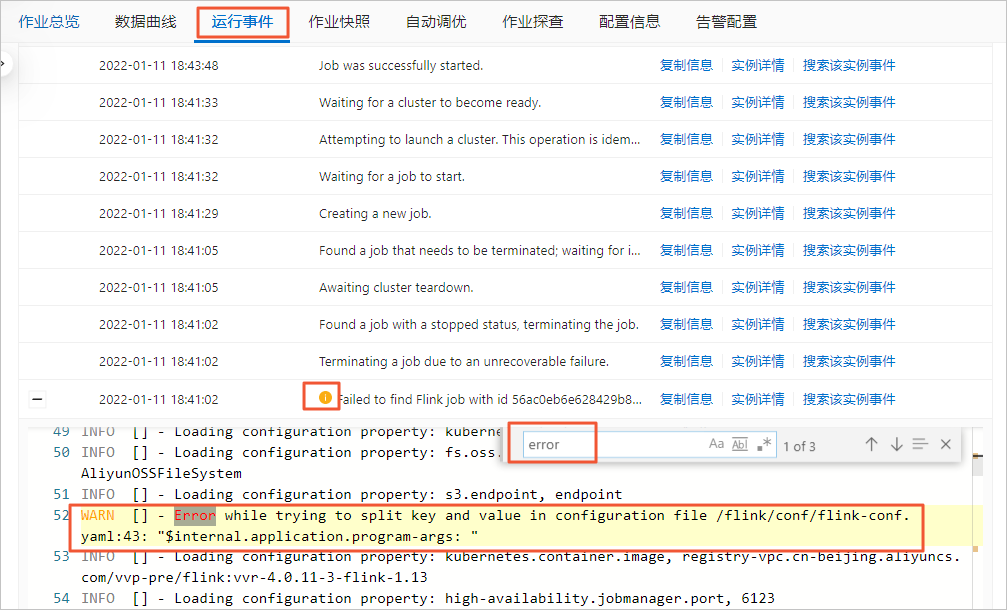Copy info for 'Failed to find Flink job' event
The image size is (1007, 610).
click(x=687, y=399)
